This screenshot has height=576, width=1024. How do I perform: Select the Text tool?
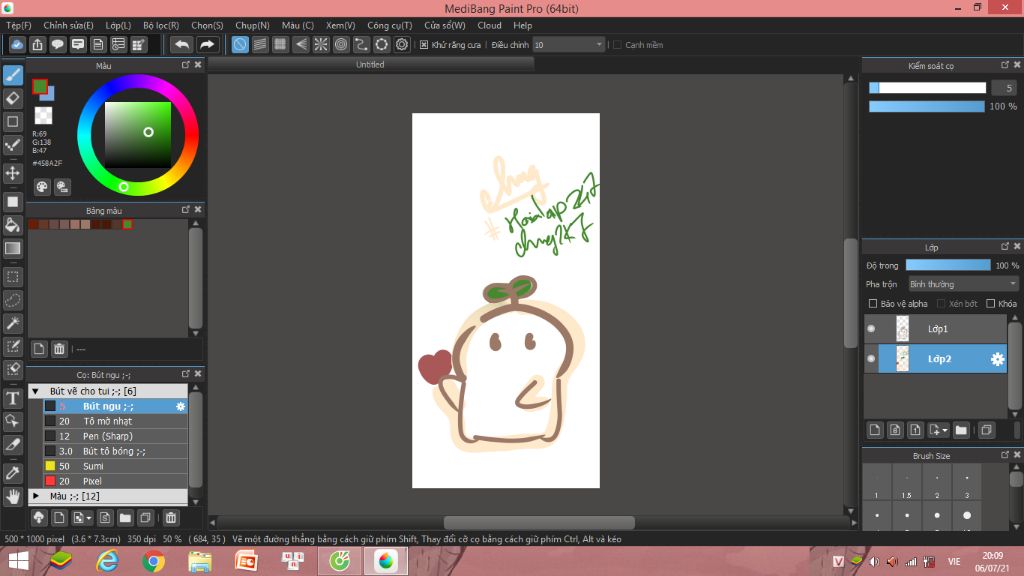(x=12, y=398)
